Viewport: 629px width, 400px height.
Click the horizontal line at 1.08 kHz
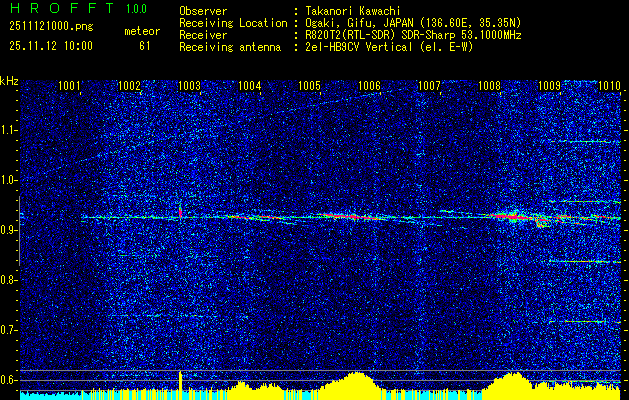pos(585,141)
